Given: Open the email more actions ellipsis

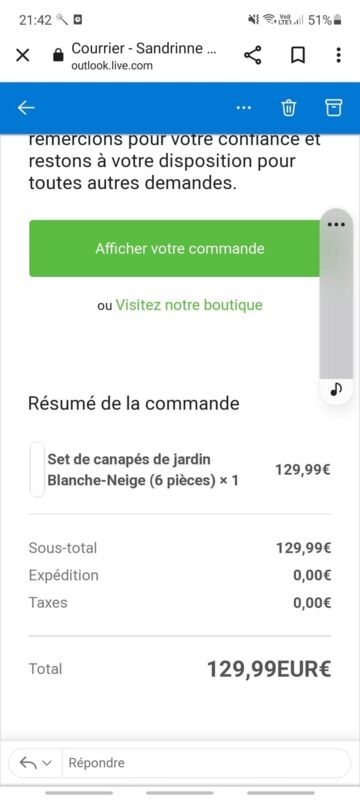Looking at the screenshot, I should pos(244,108).
